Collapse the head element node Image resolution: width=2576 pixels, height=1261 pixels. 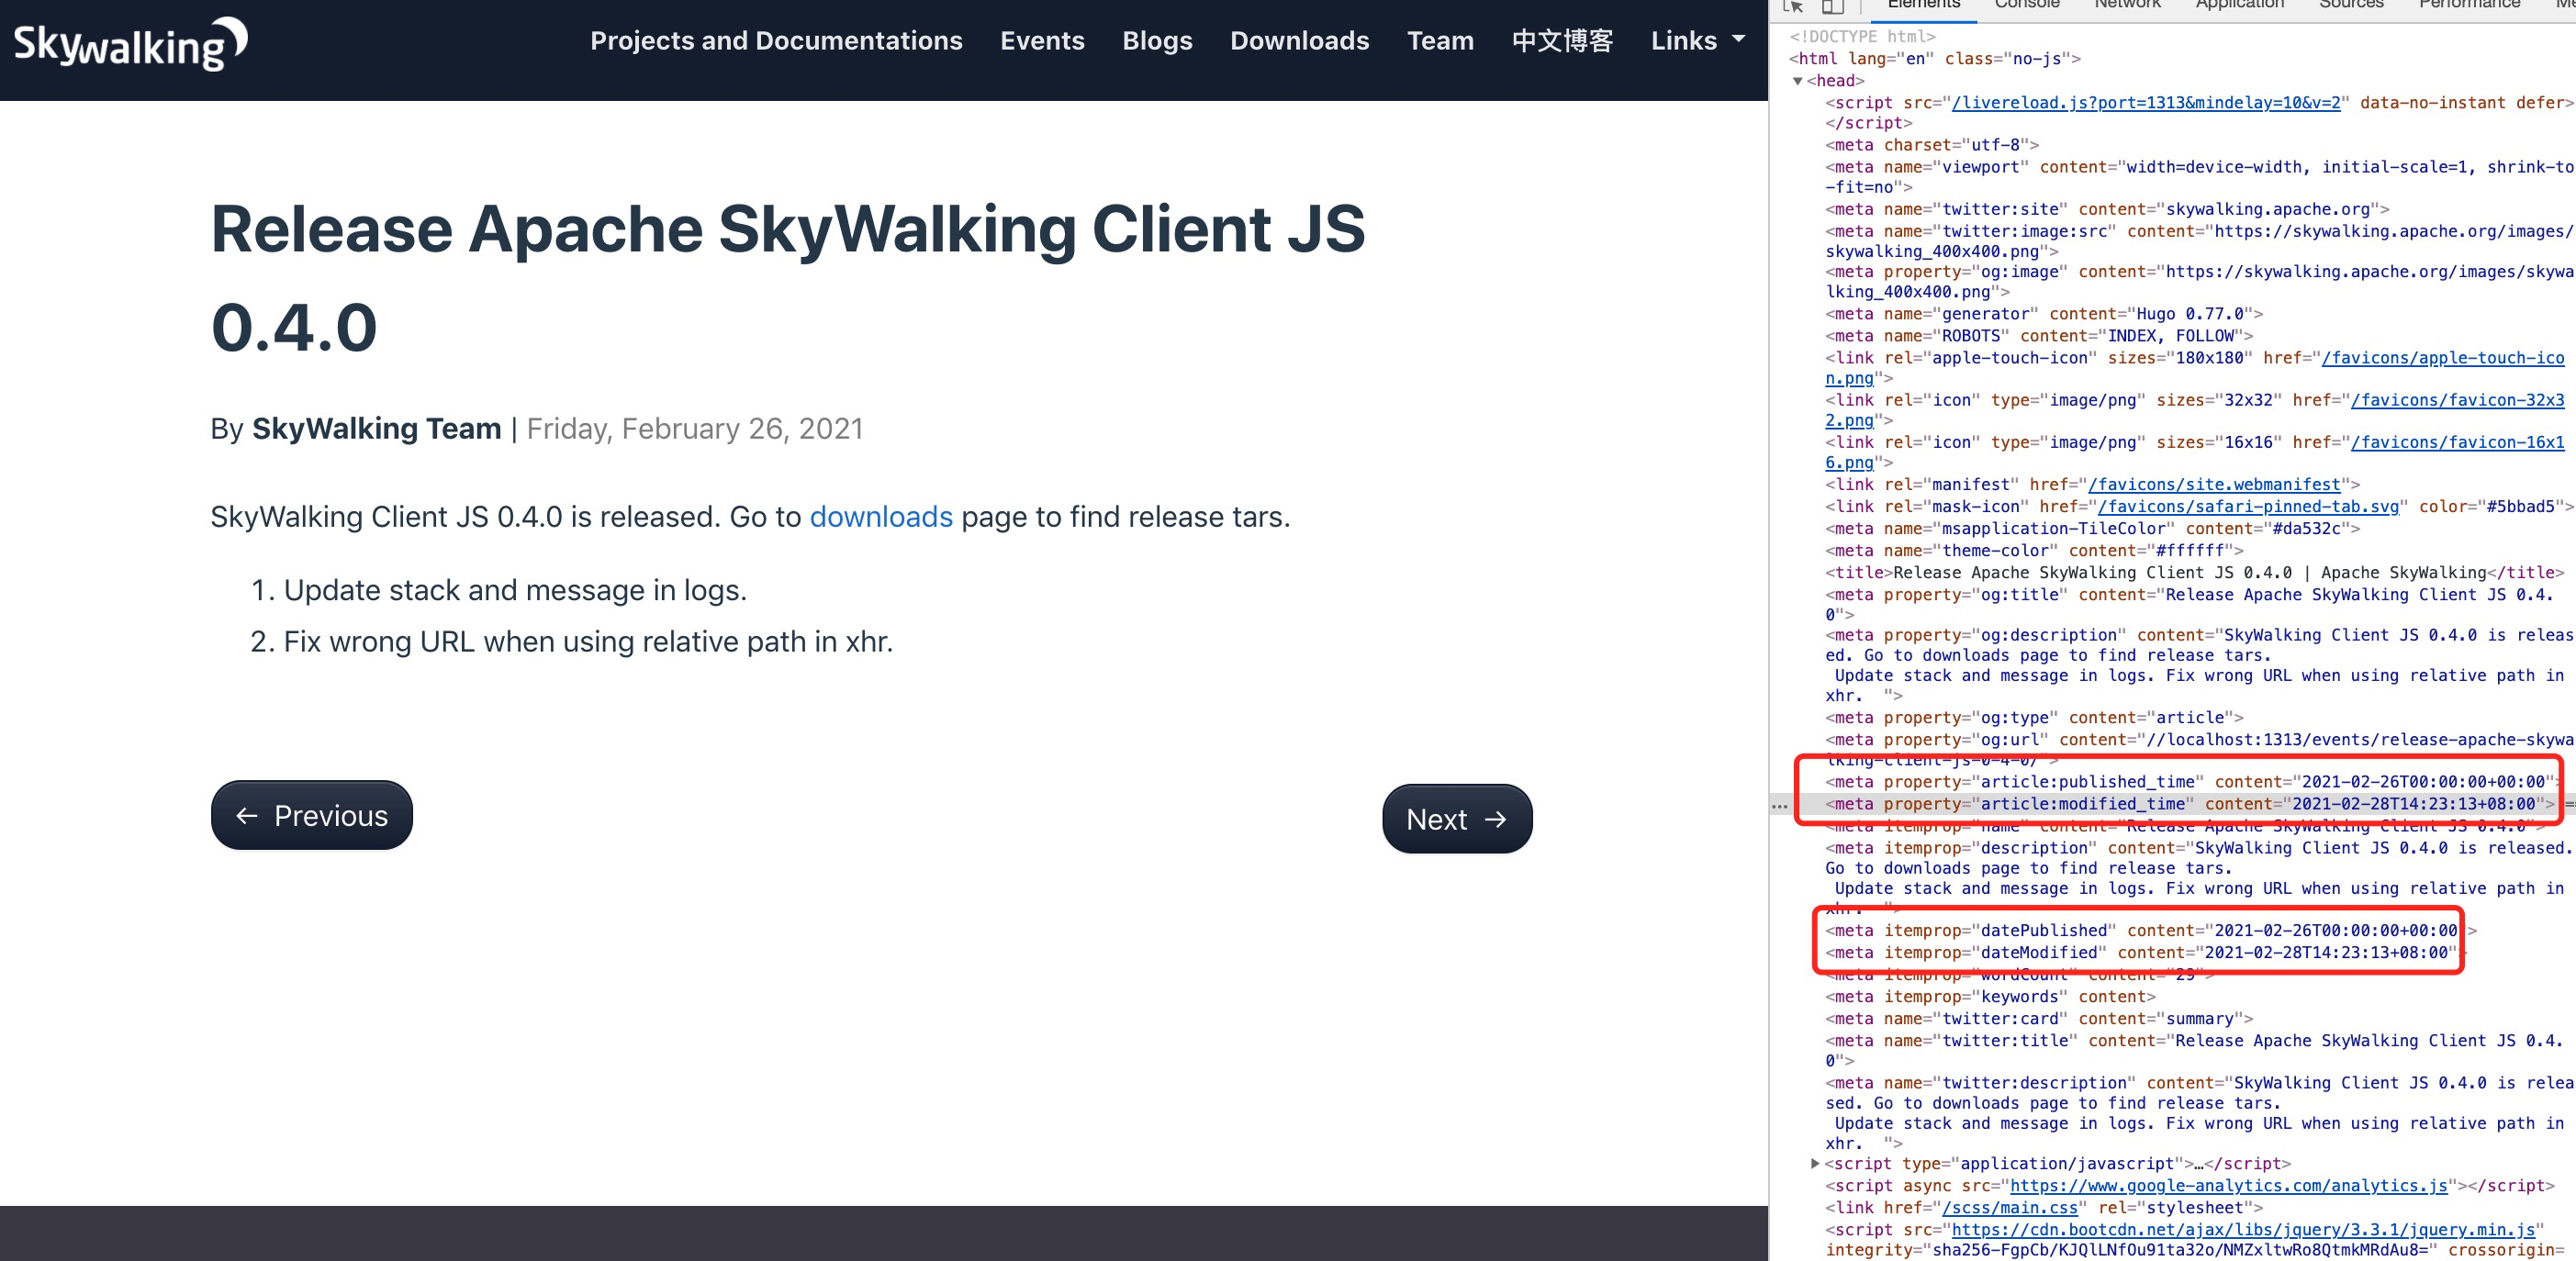(x=1798, y=81)
